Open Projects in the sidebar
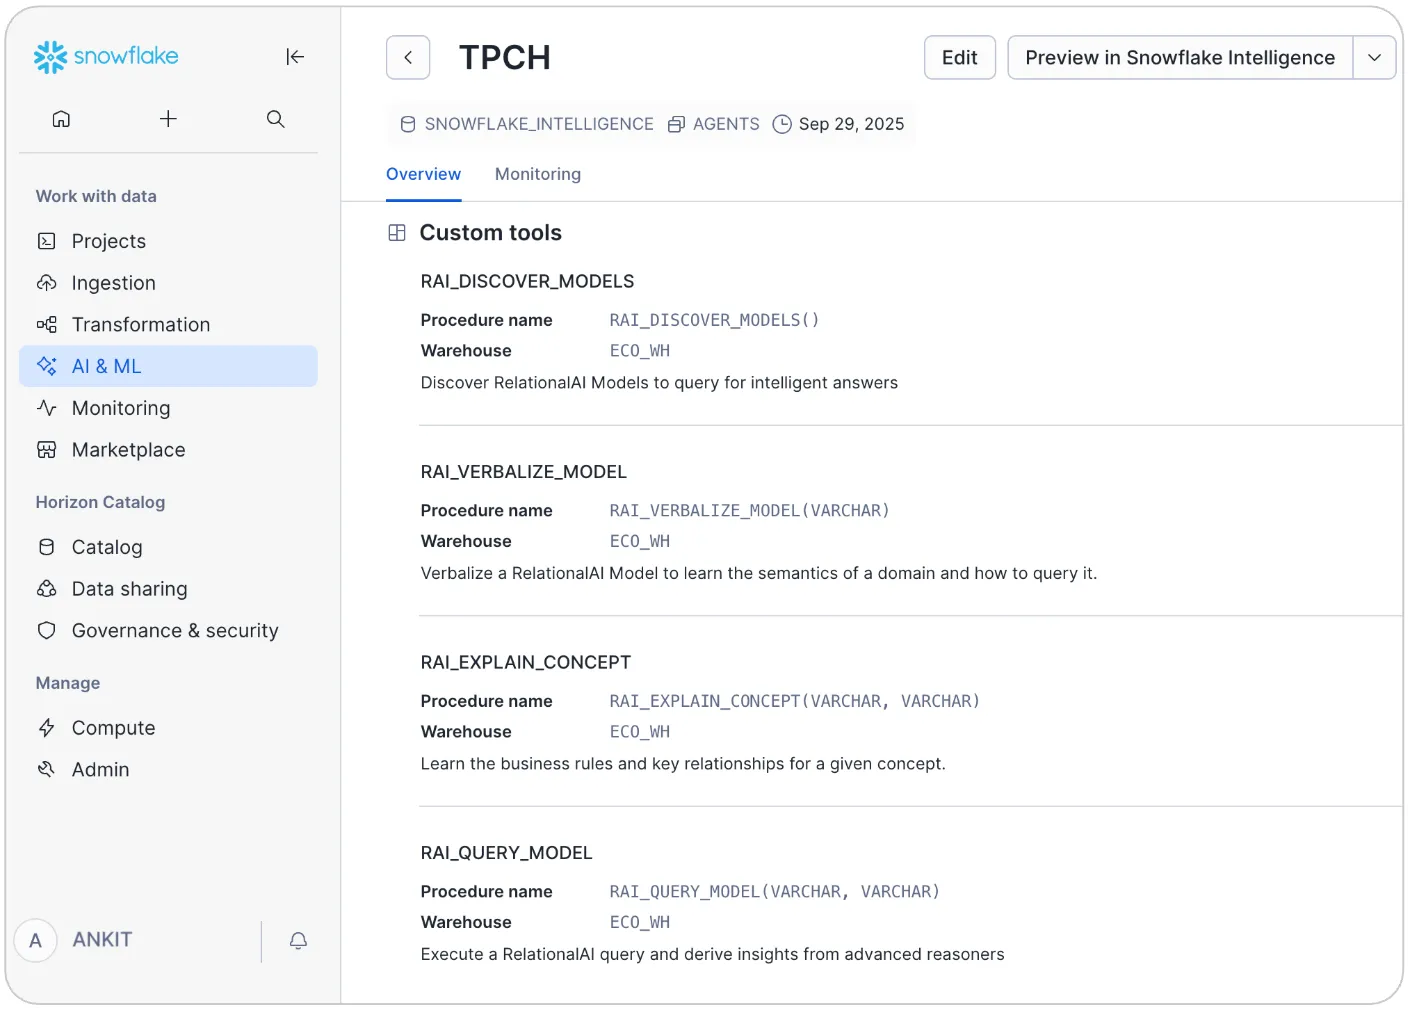 click(108, 241)
